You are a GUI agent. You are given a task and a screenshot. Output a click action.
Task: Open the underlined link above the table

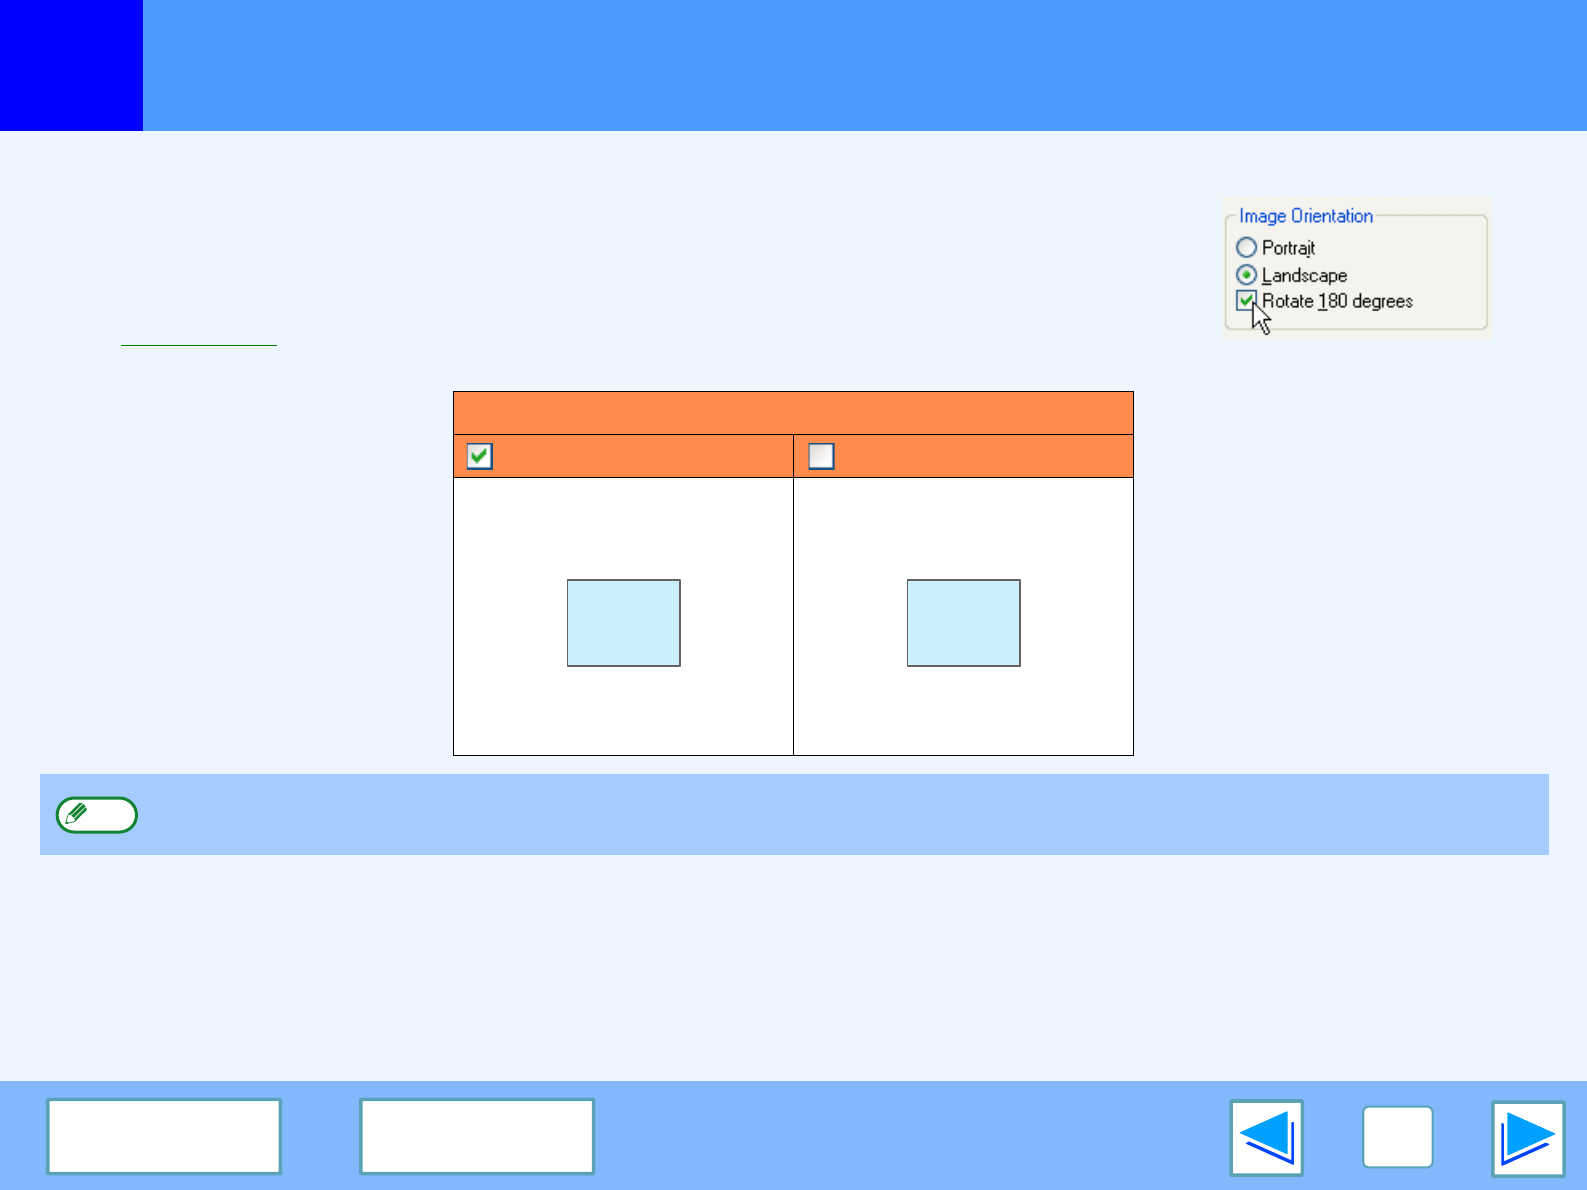(x=198, y=338)
